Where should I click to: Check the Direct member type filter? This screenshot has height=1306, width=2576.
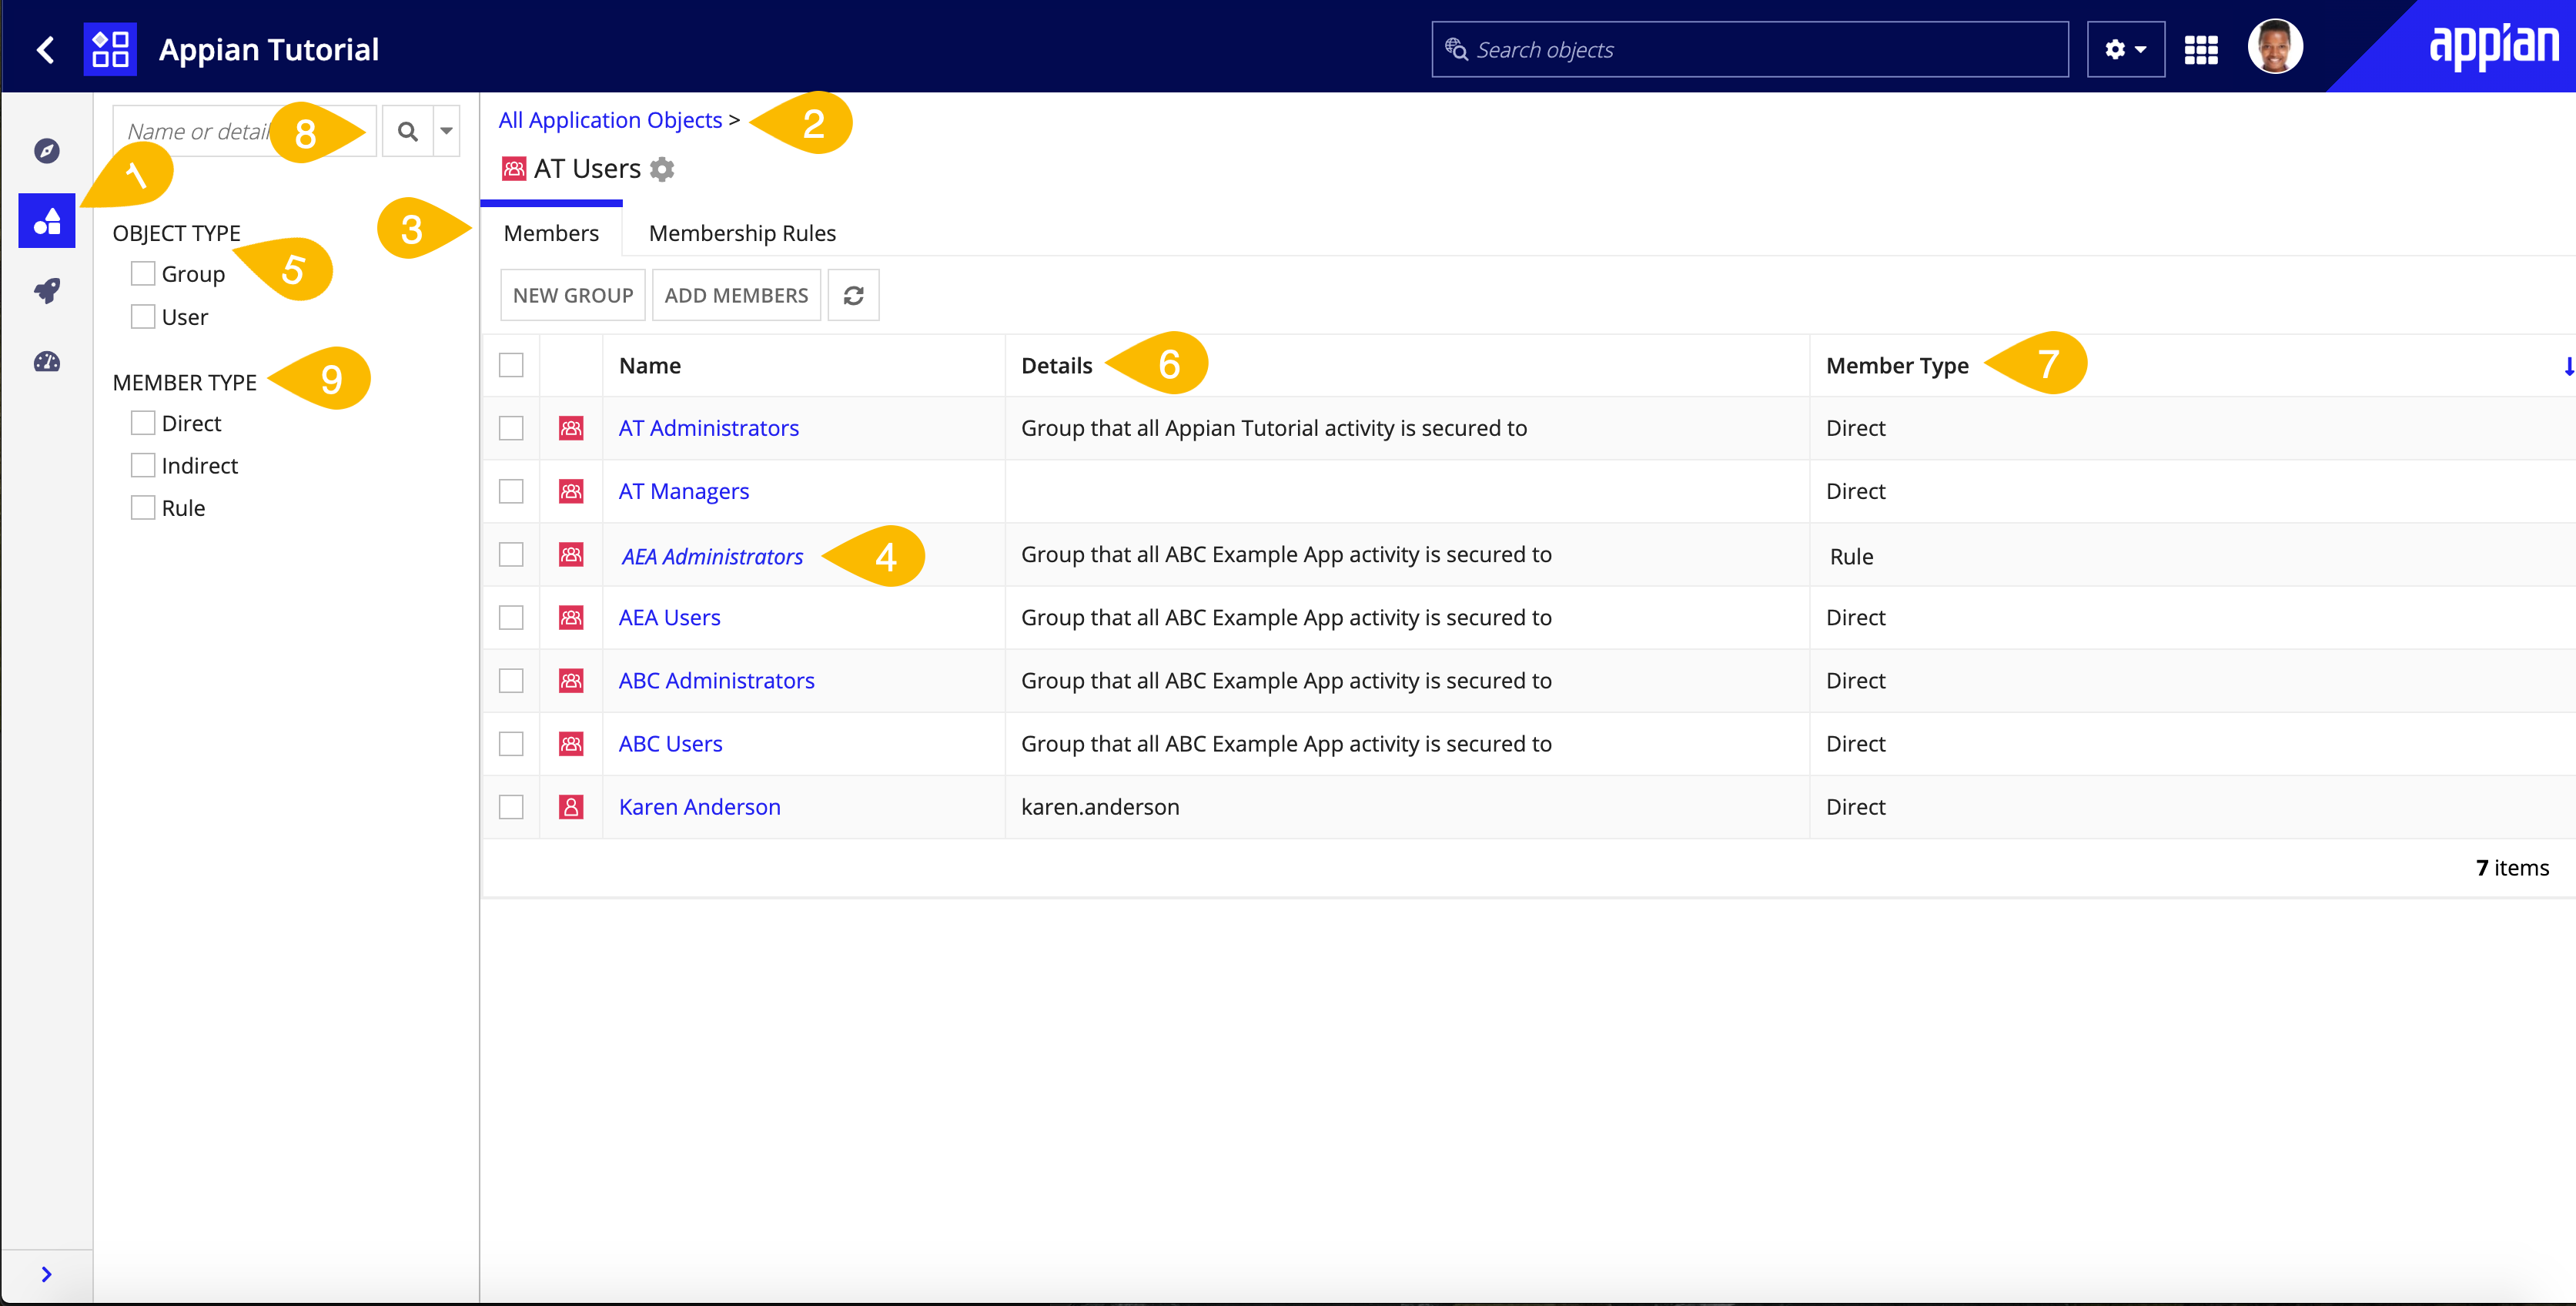coord(143,422)
